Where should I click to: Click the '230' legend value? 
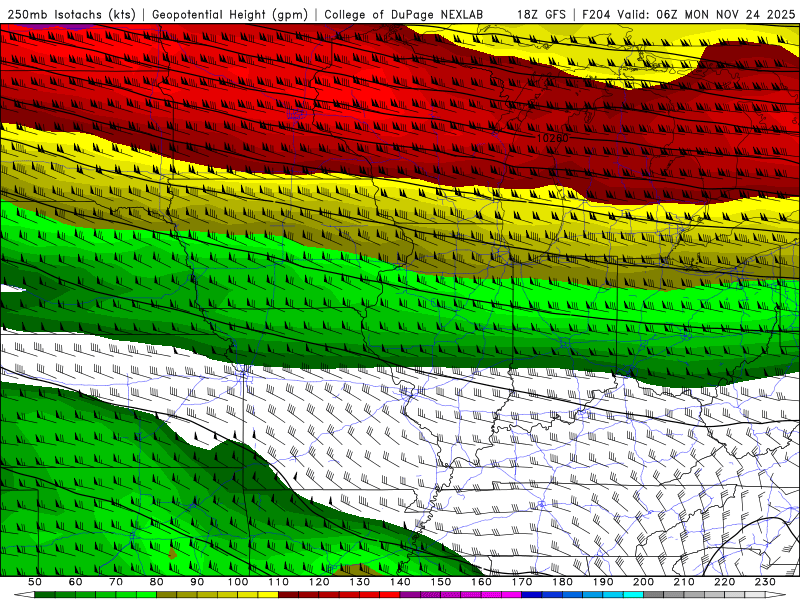[x=765, y=582]
